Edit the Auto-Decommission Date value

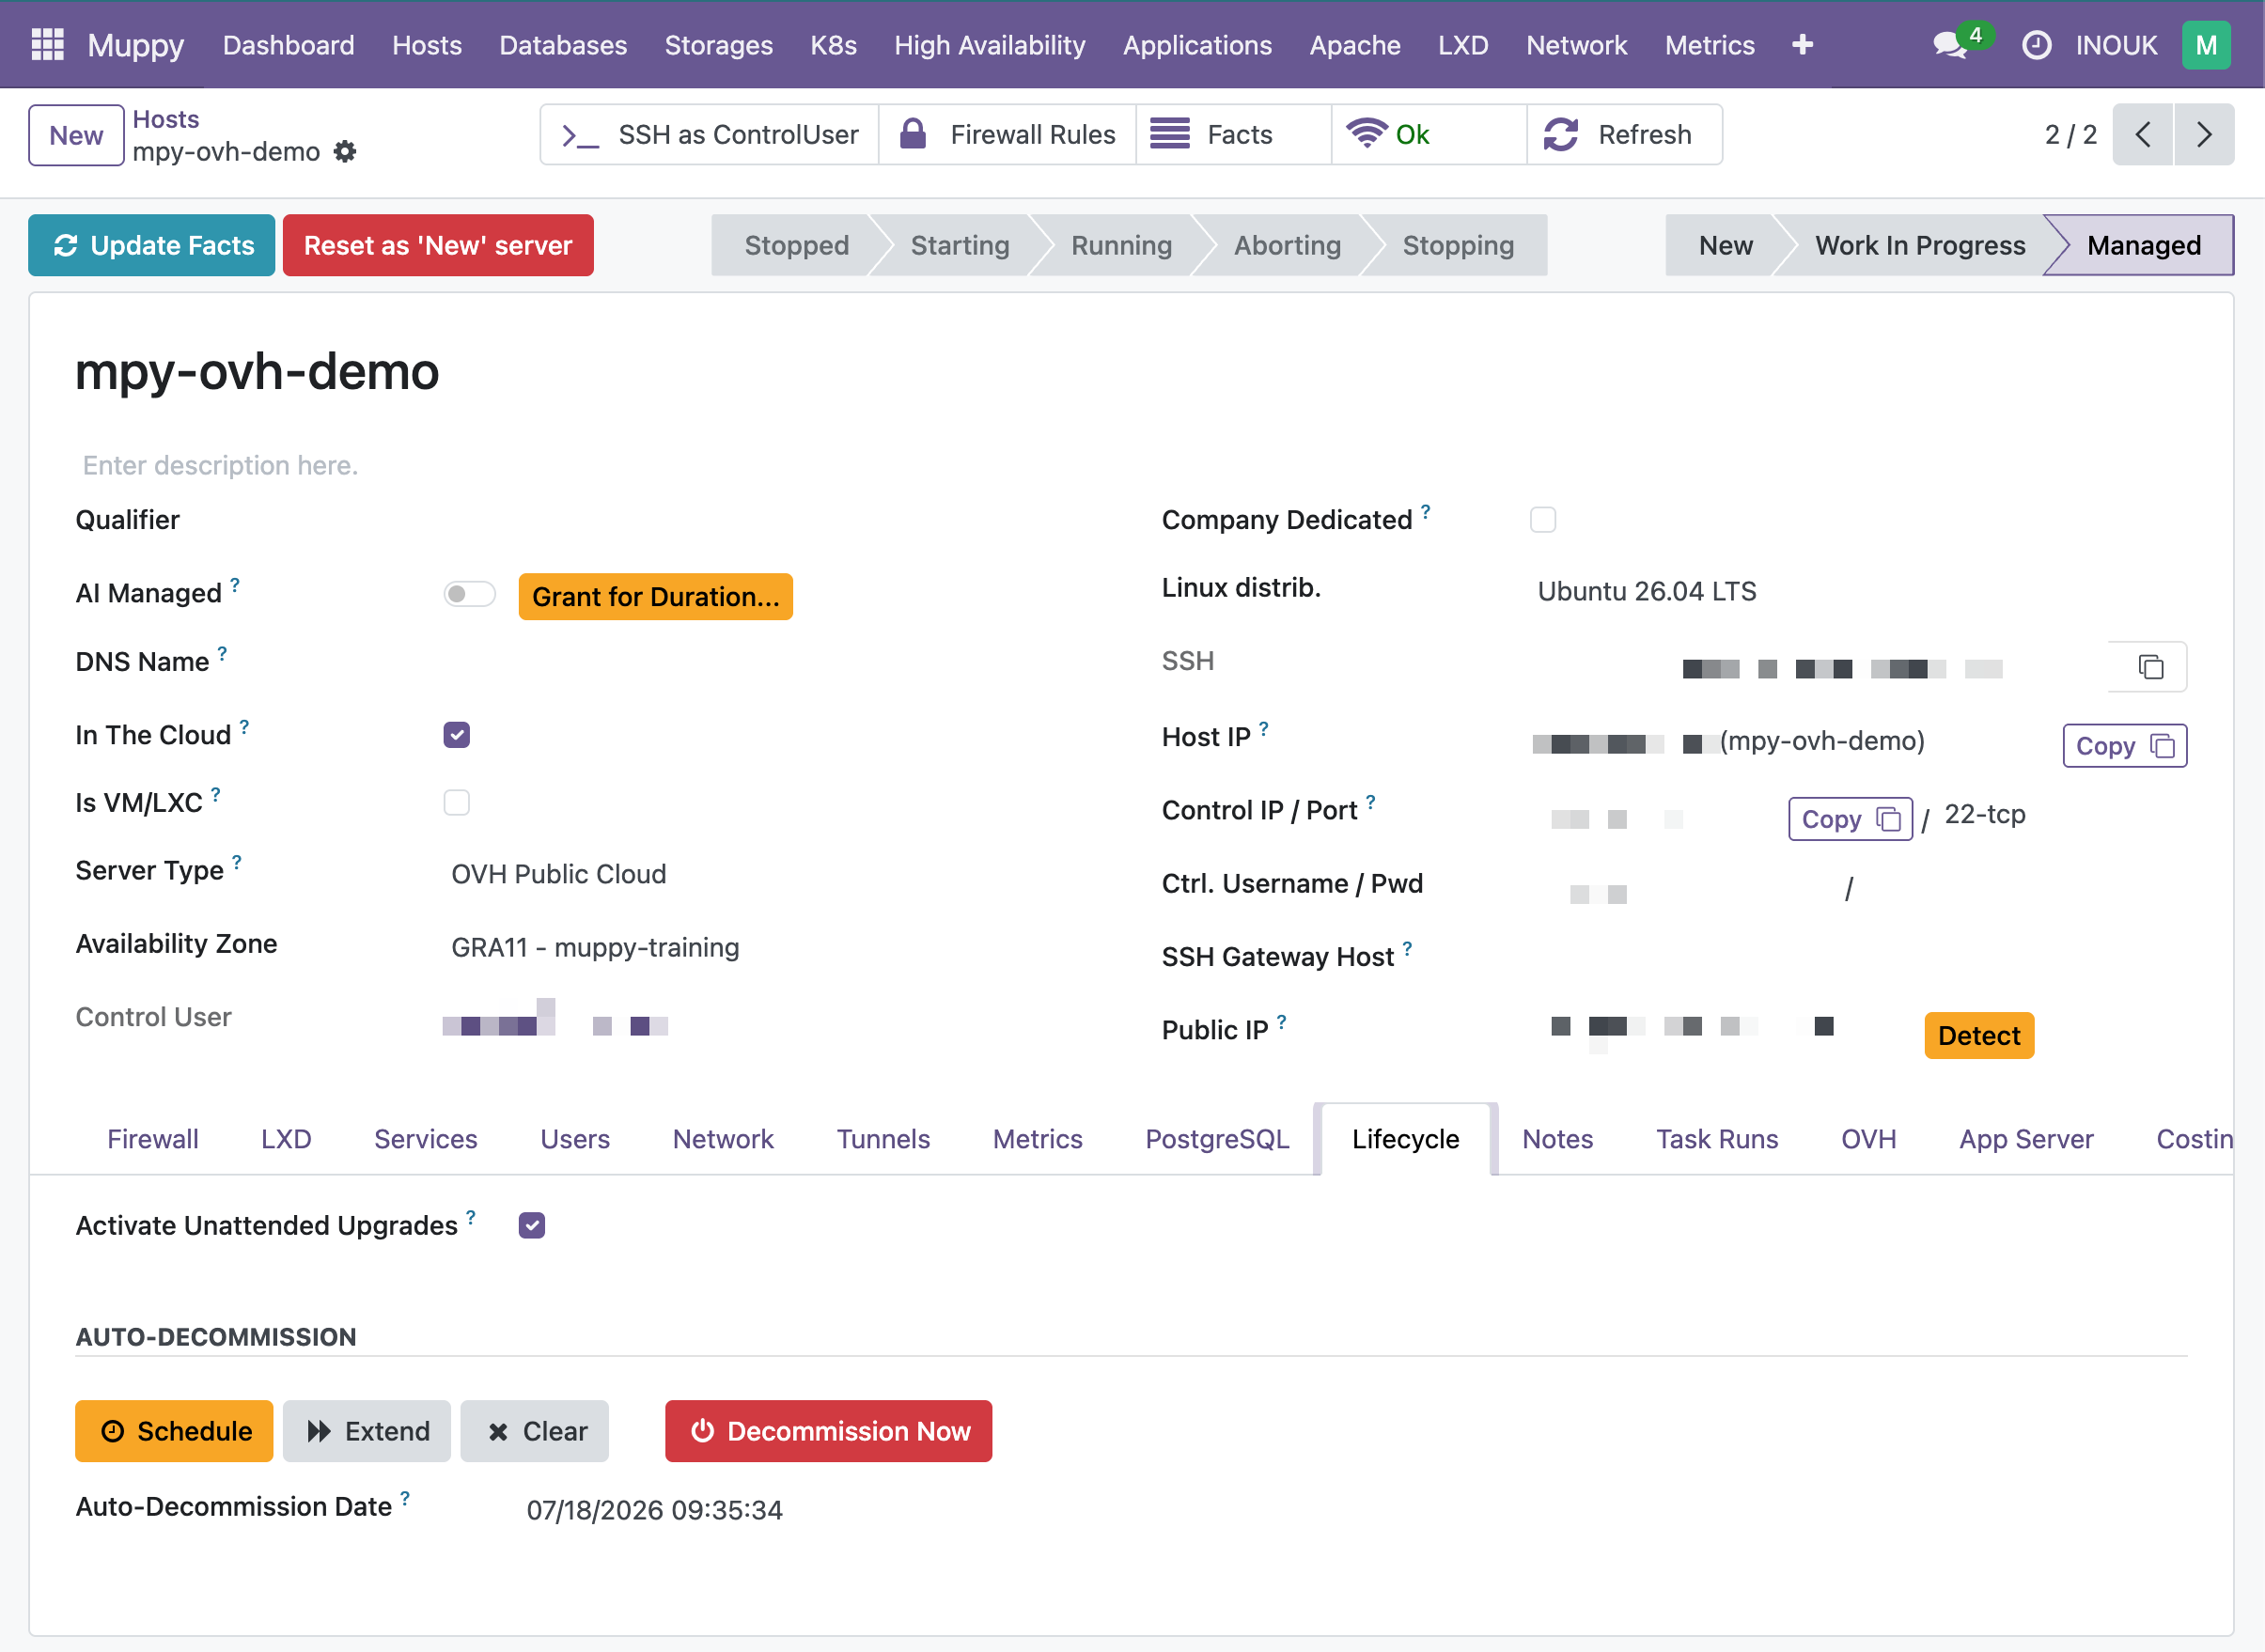click(x=655, y=1510)
